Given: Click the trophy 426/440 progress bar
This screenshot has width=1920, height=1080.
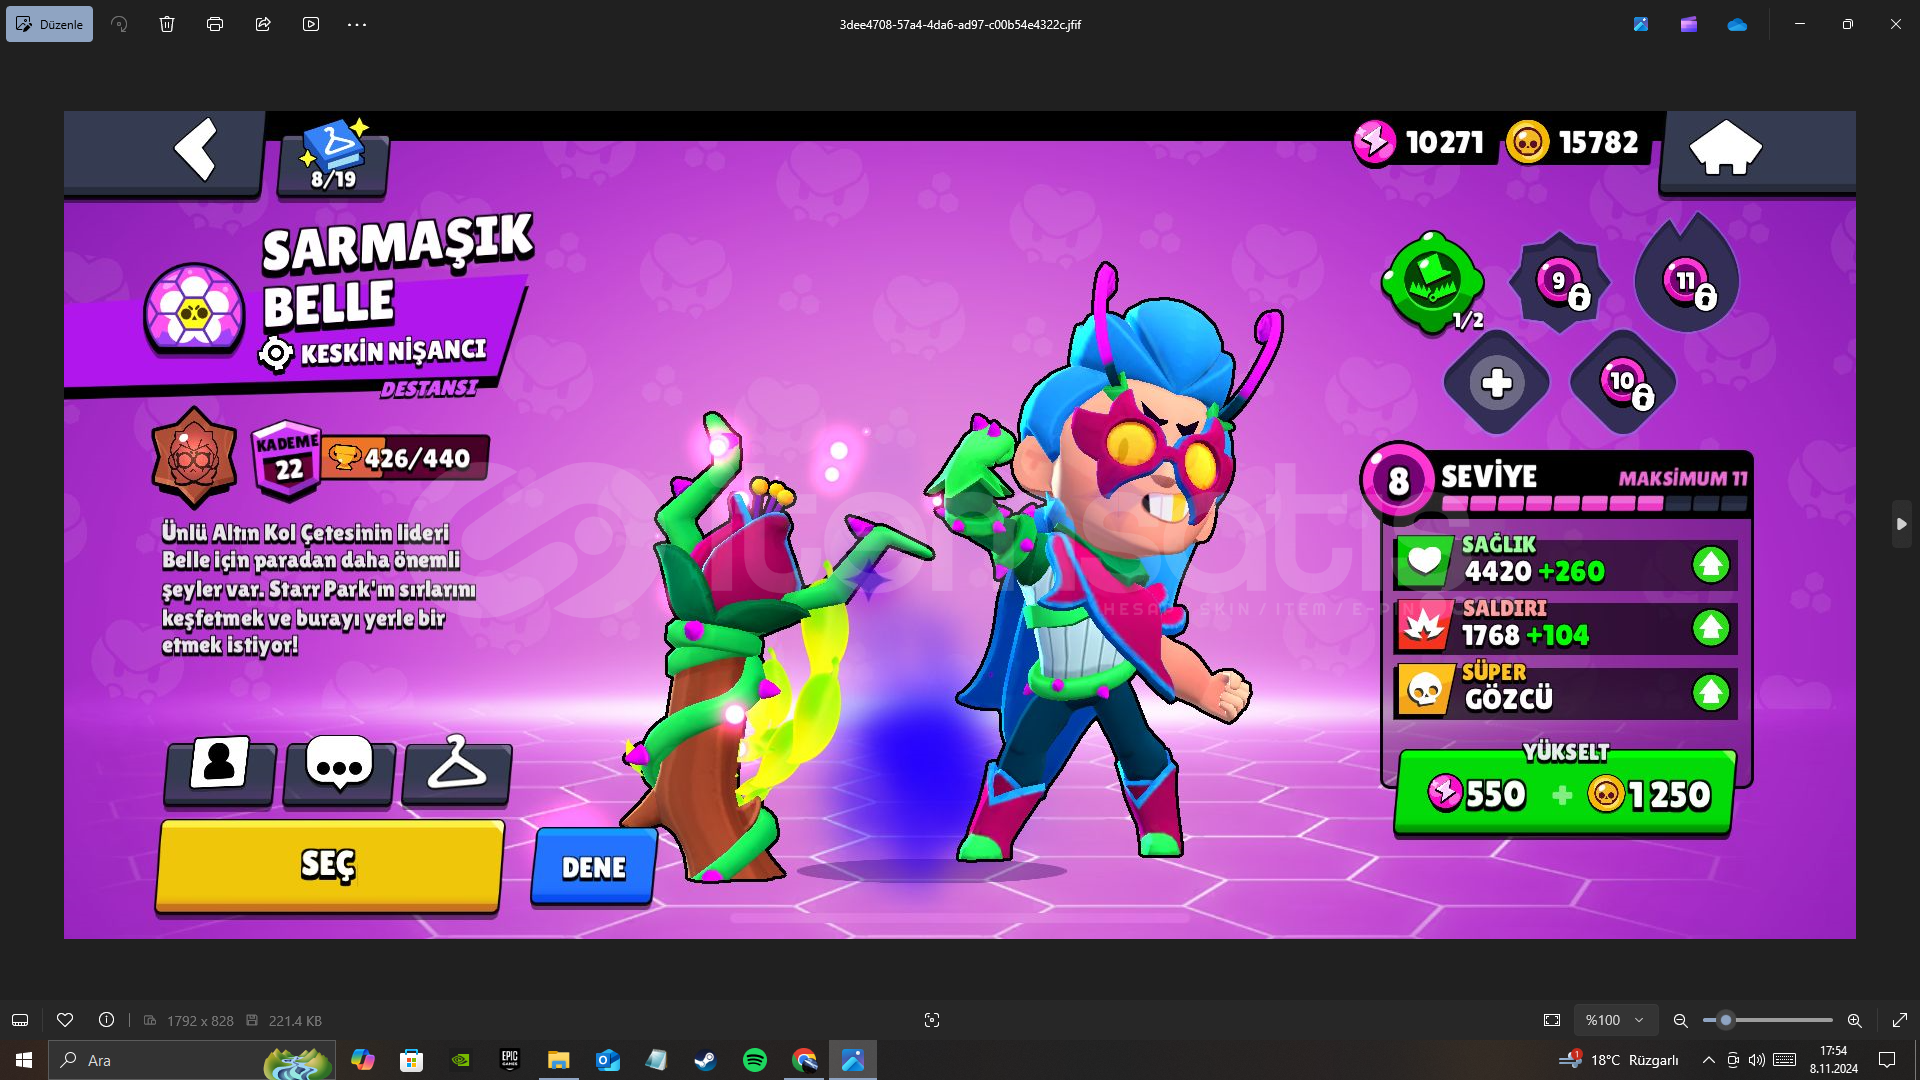Looking at the screenshot, I should 406,458.
